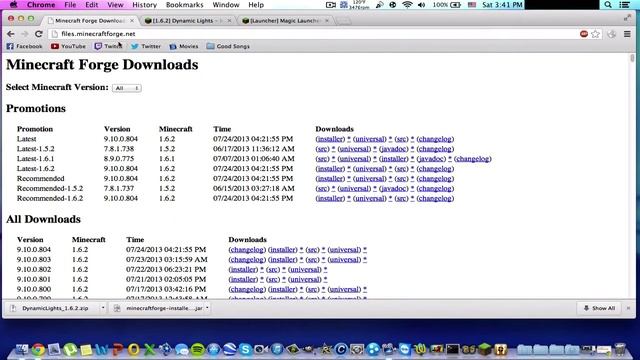Viewport: 640px width, 360px height.
Task: Open the YouTube bookmark
Action: point(68,46)
